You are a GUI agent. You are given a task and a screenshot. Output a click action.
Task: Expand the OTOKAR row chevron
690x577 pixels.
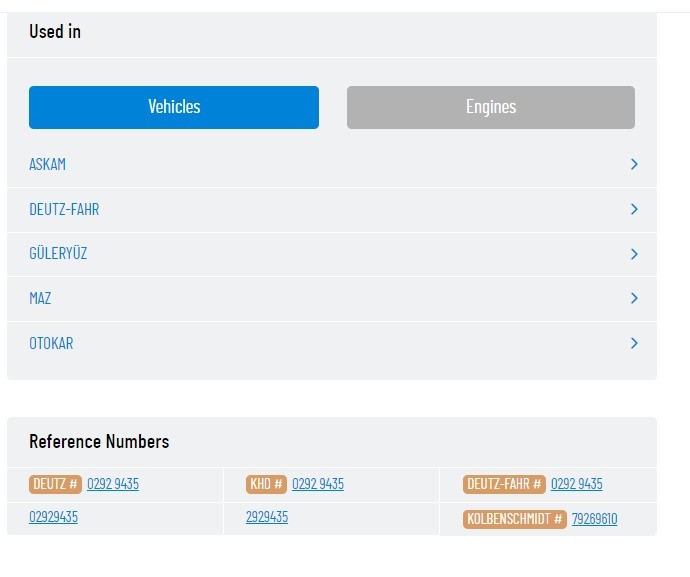point(634,343)
